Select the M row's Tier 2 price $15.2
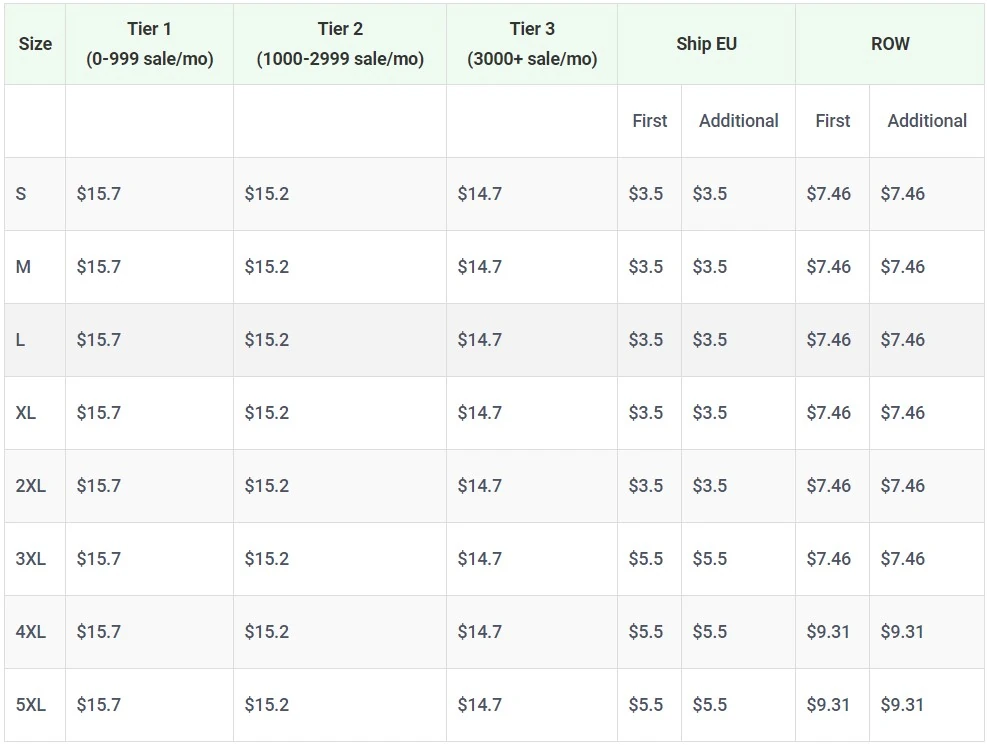 (267, 267)
